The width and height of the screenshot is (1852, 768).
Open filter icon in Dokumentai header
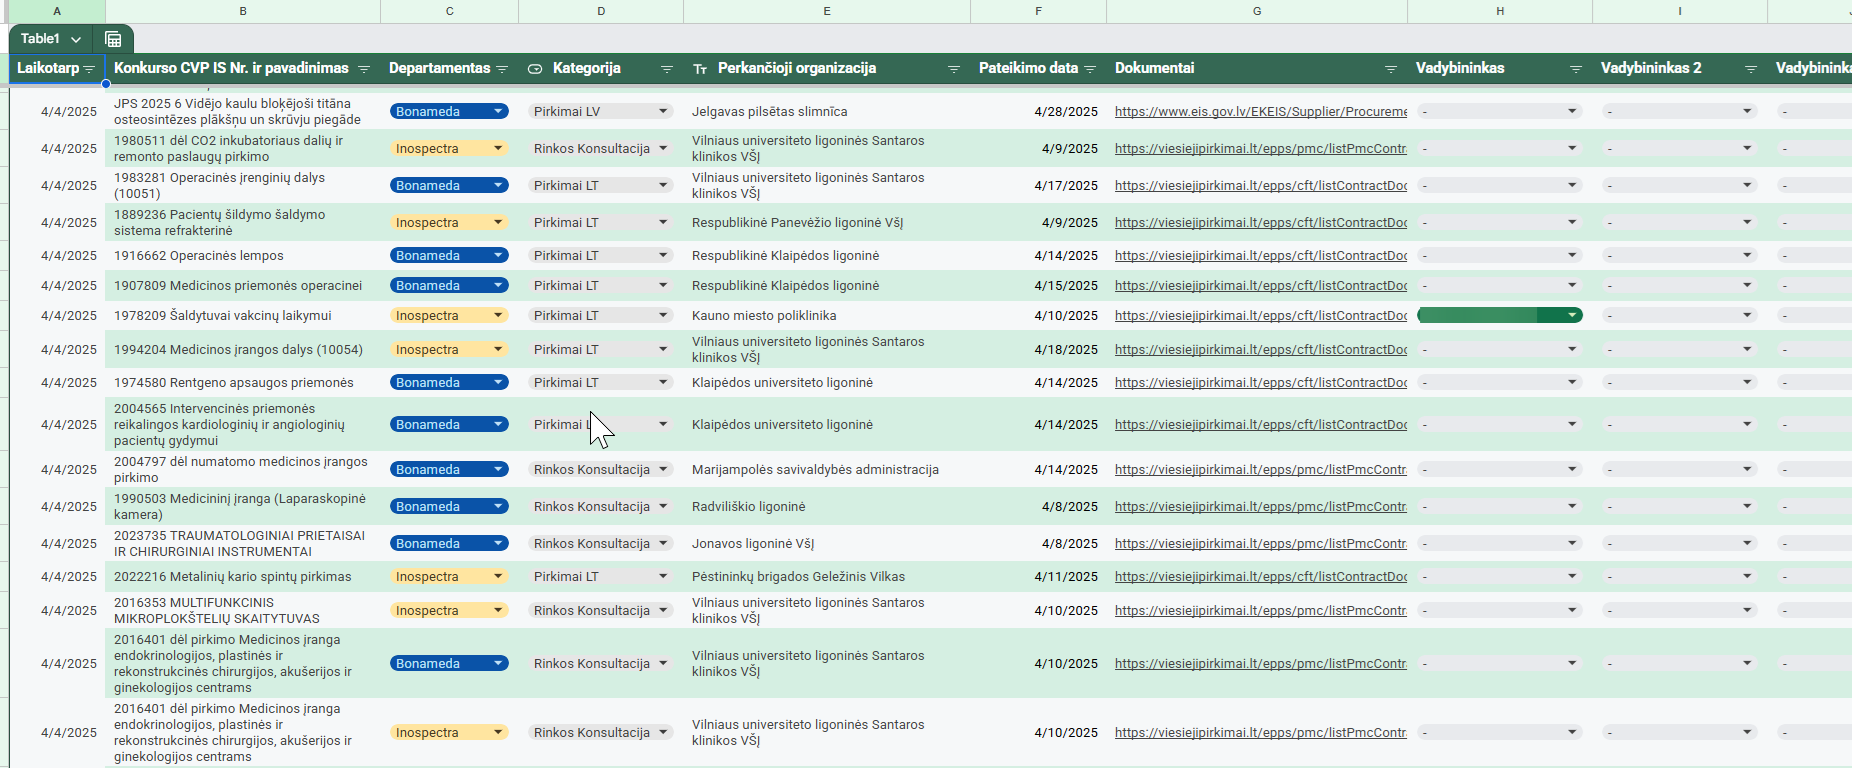[1391, 69]
